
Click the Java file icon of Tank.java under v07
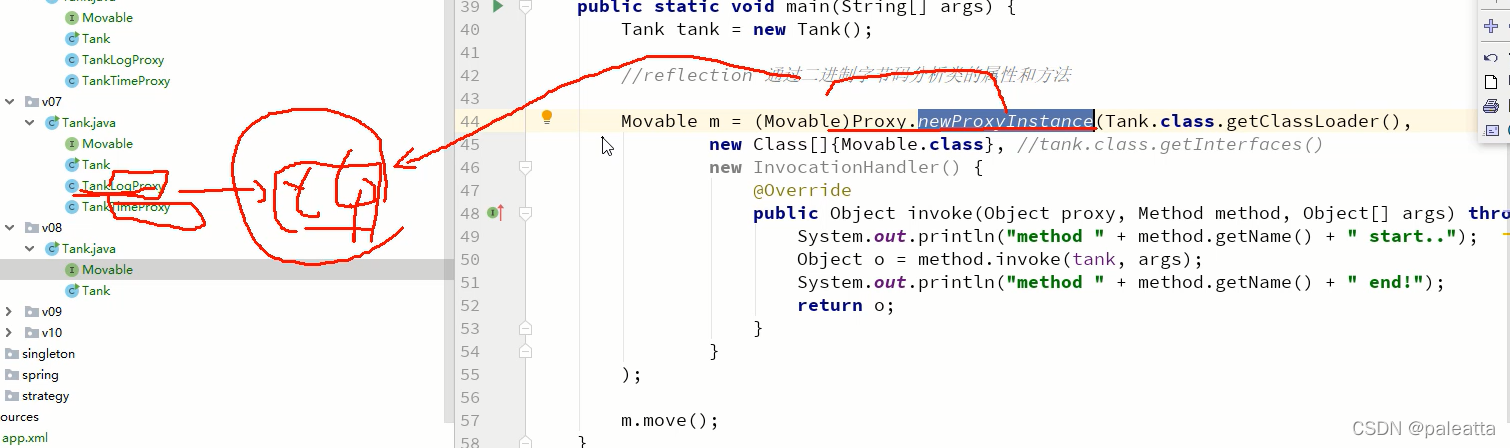click(52, 122)
